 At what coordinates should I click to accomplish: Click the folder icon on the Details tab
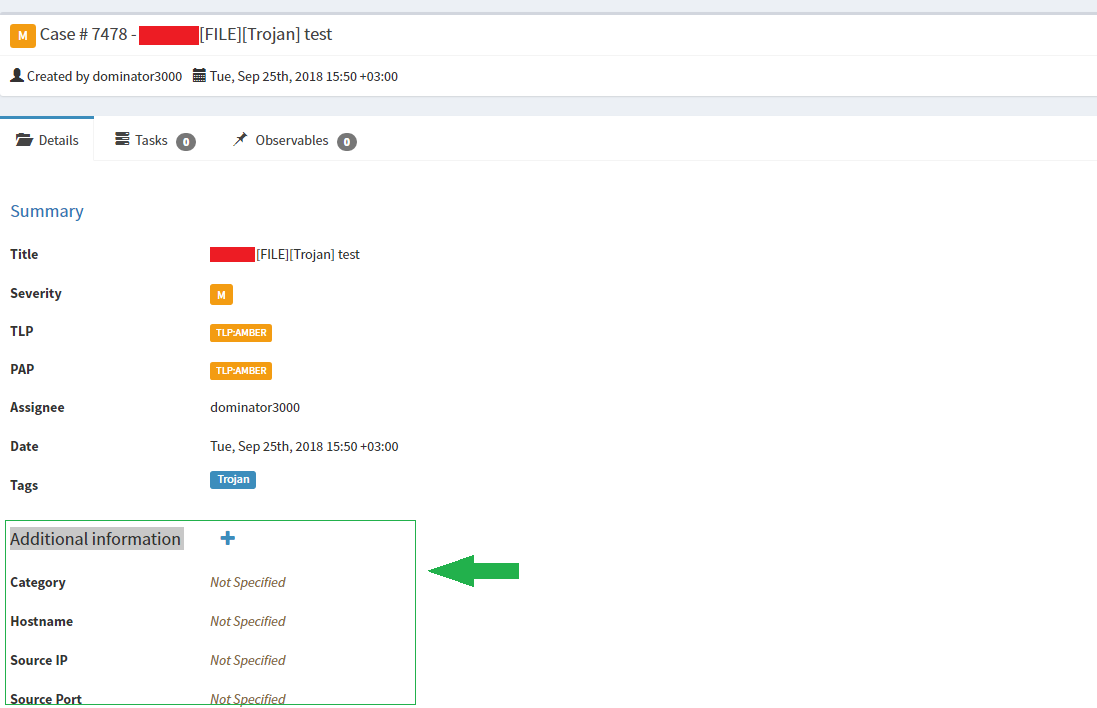[x=24, y=140]
